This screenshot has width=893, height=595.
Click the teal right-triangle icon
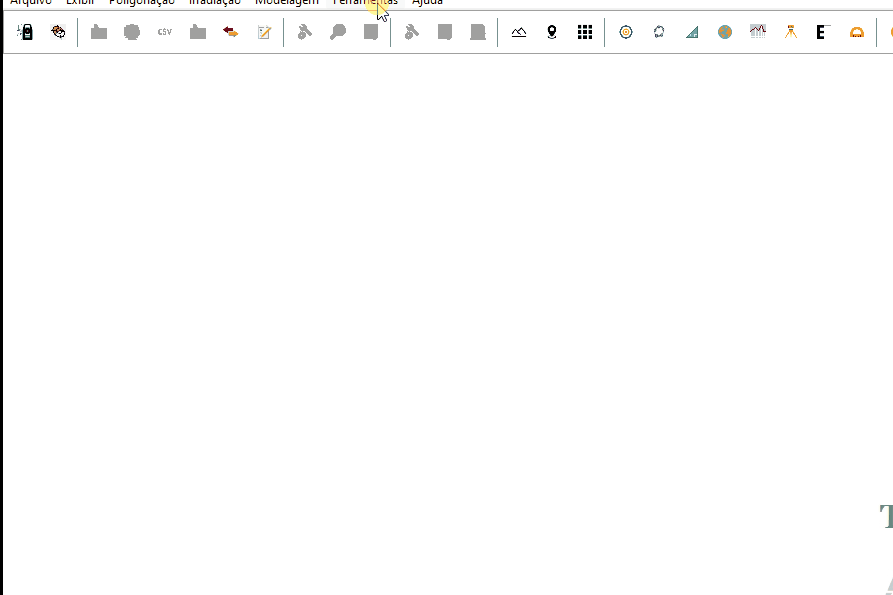(692, 32)
